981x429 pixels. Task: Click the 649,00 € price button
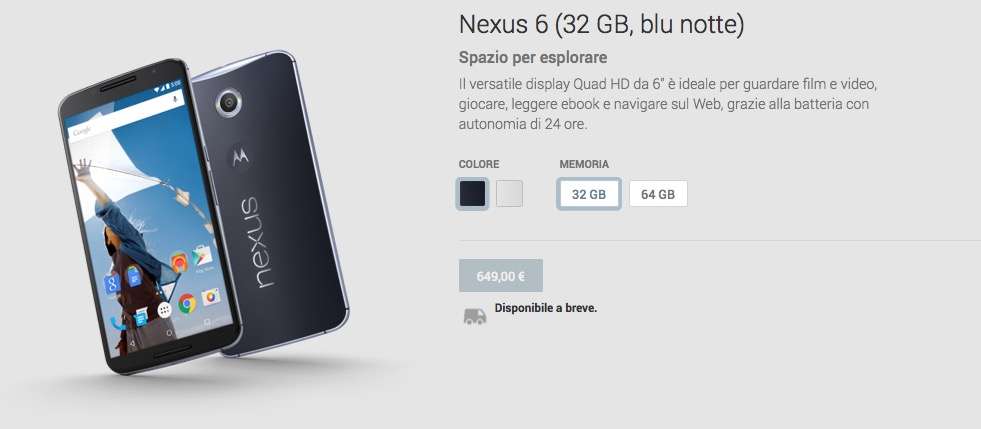[501, 276]
